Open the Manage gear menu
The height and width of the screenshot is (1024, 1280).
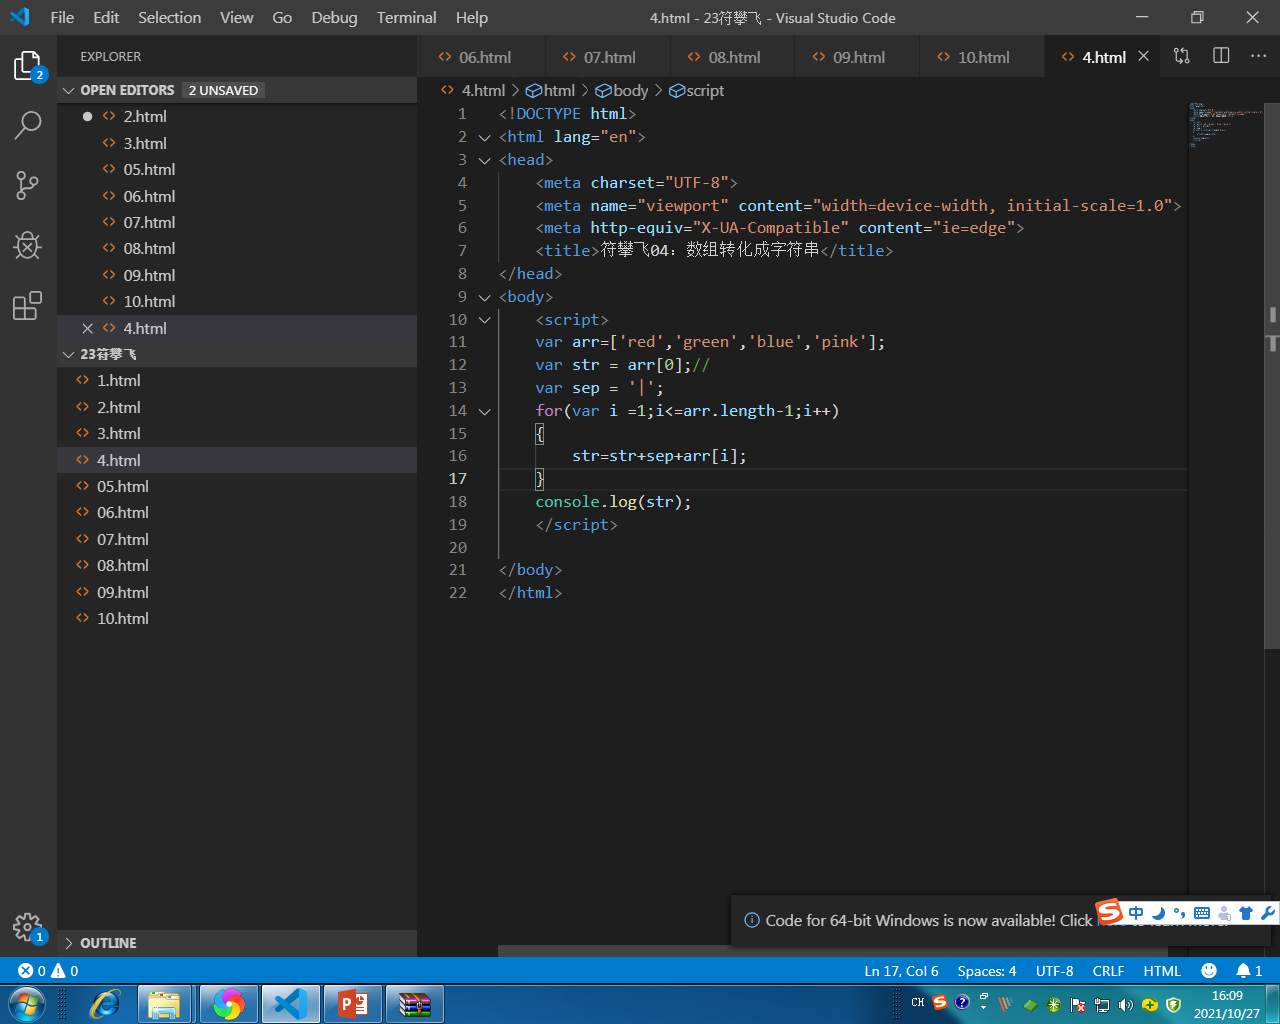click(x=28, y=927)
